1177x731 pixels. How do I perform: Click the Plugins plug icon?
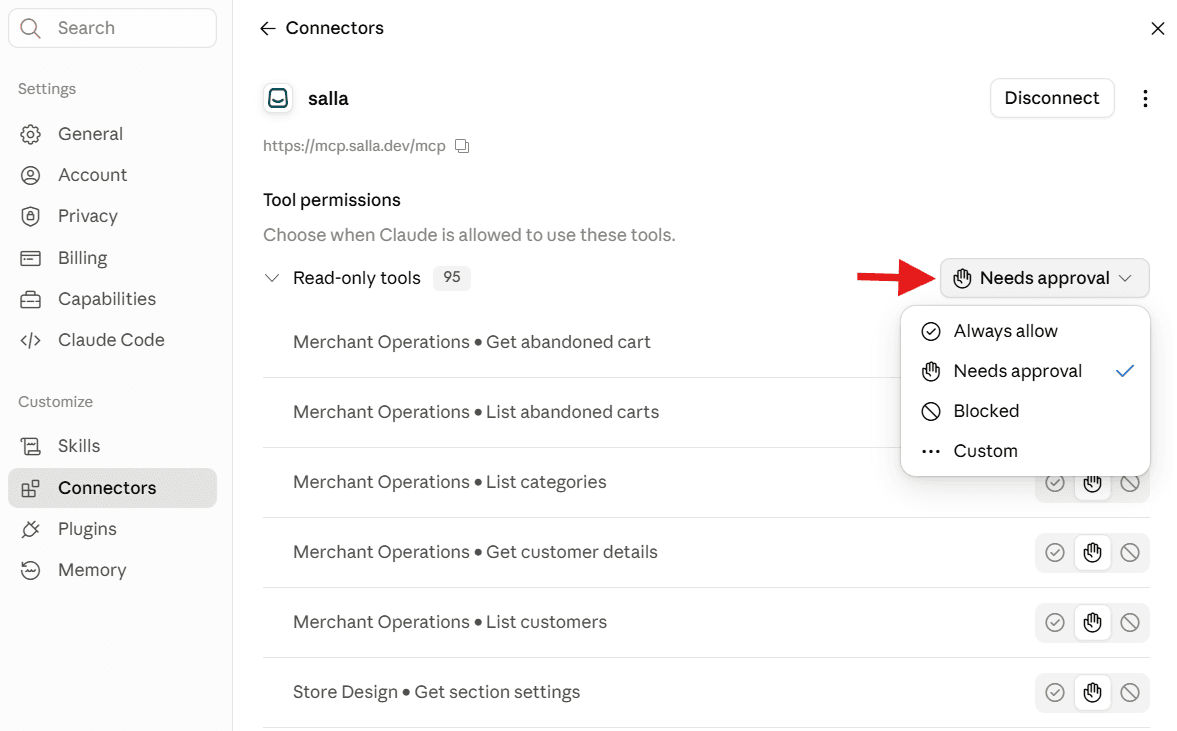coord(30,529)
